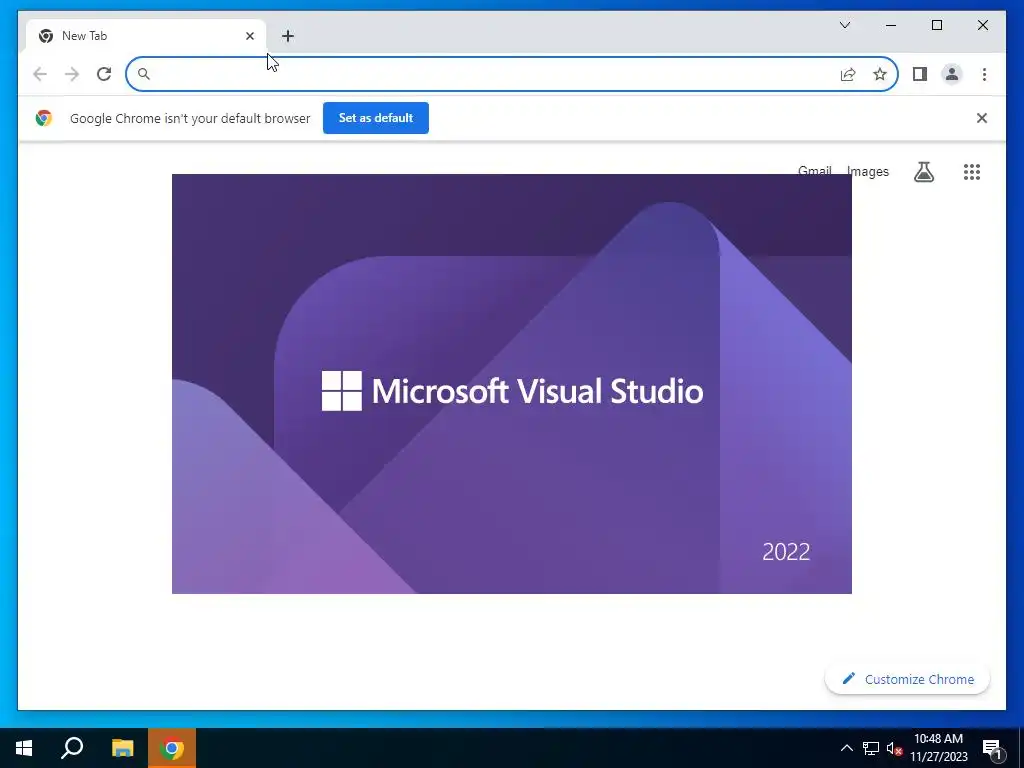Open the Windows Start menu

(24, 748)
